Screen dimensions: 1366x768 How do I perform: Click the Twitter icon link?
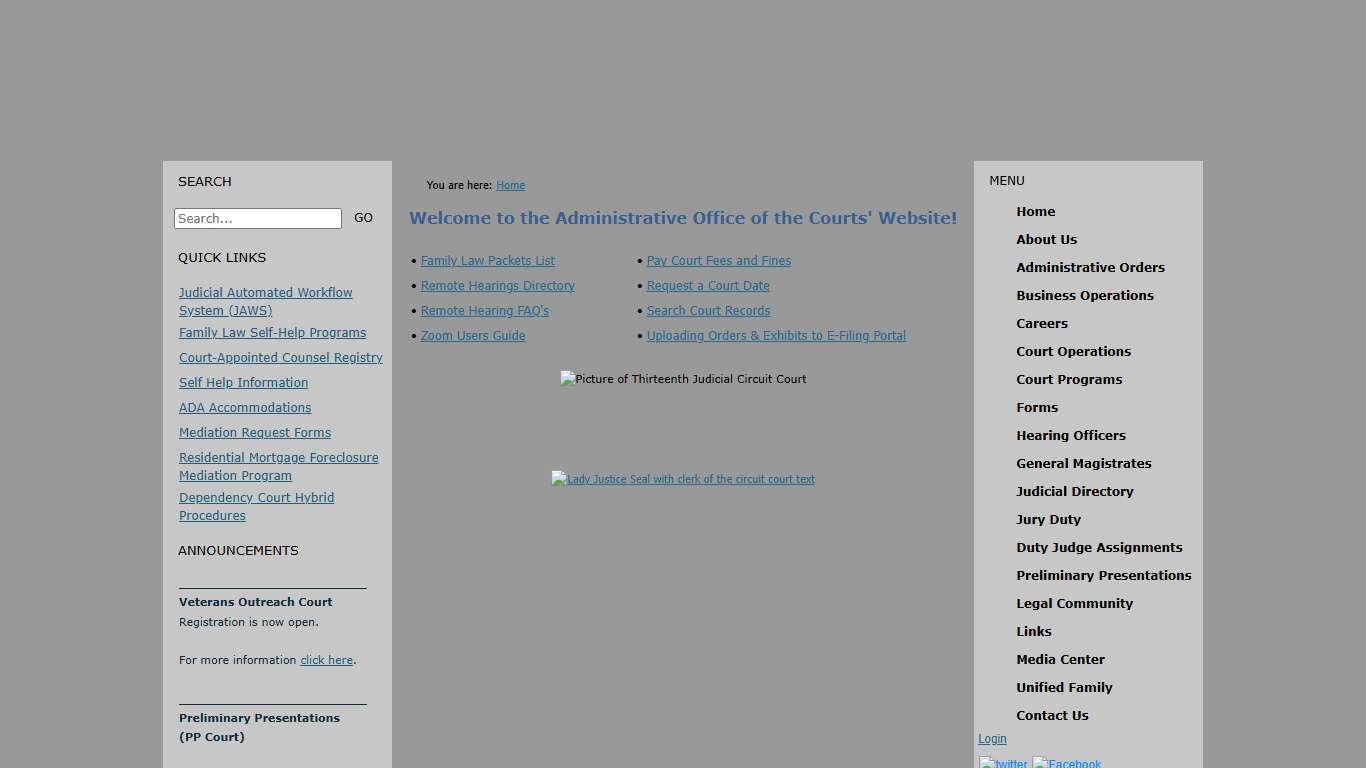pyautogui.click(x=1003, y=764)
